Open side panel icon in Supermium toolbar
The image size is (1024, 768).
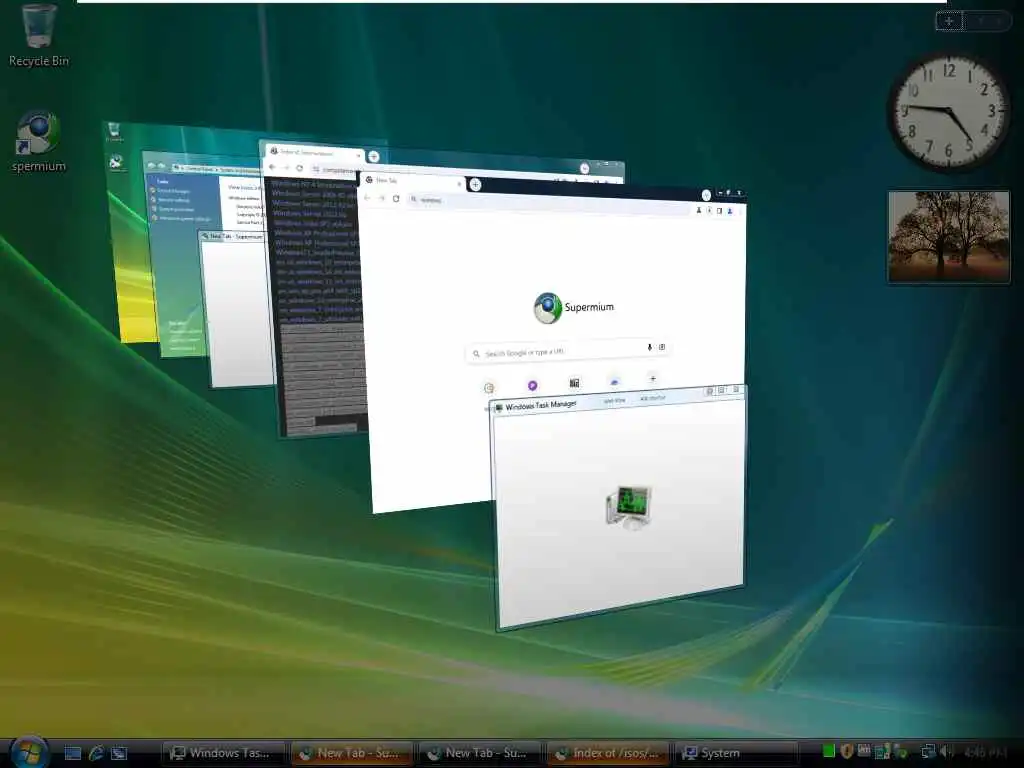(719, 211)
